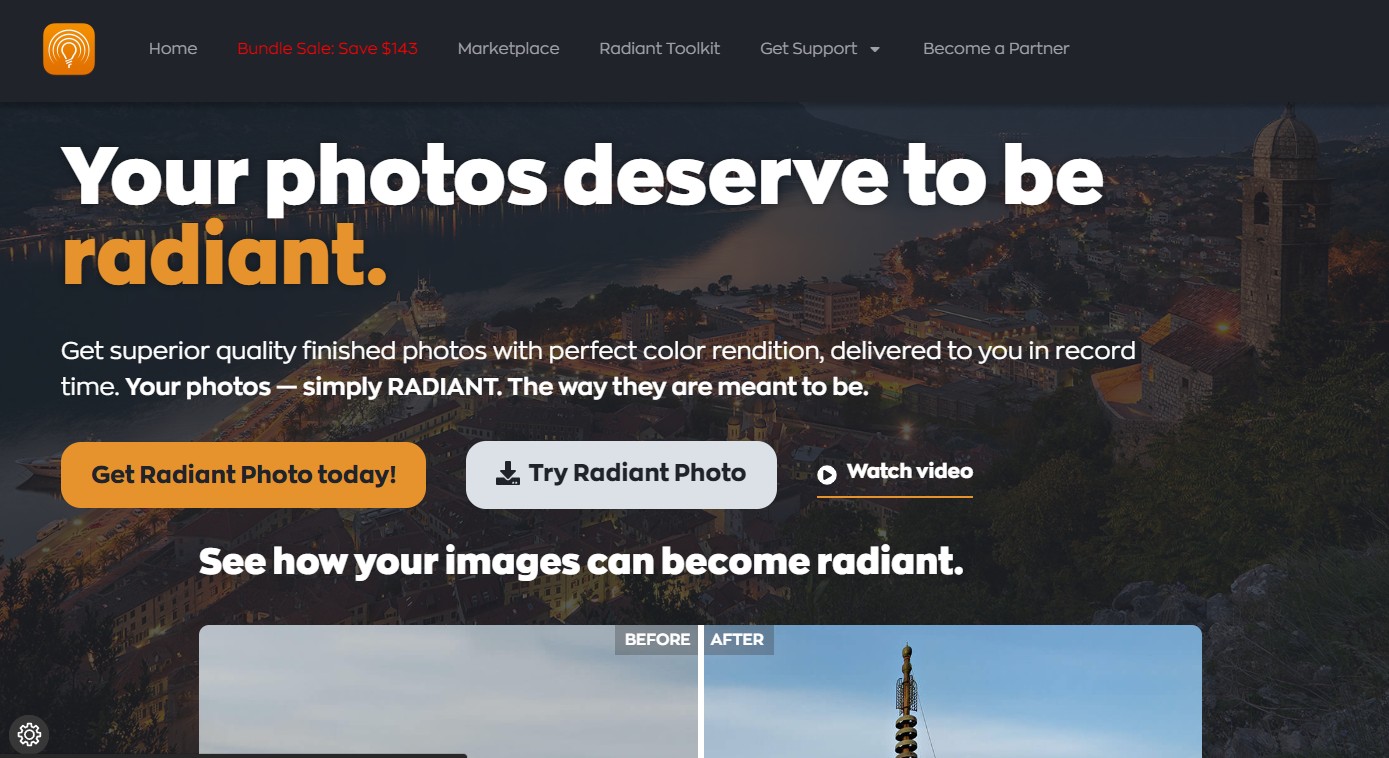This screenshot has height=758, width=1389.
Task: Click the before/after comparison divider handle
Action: pyautogui.click(x=700, y=692)
